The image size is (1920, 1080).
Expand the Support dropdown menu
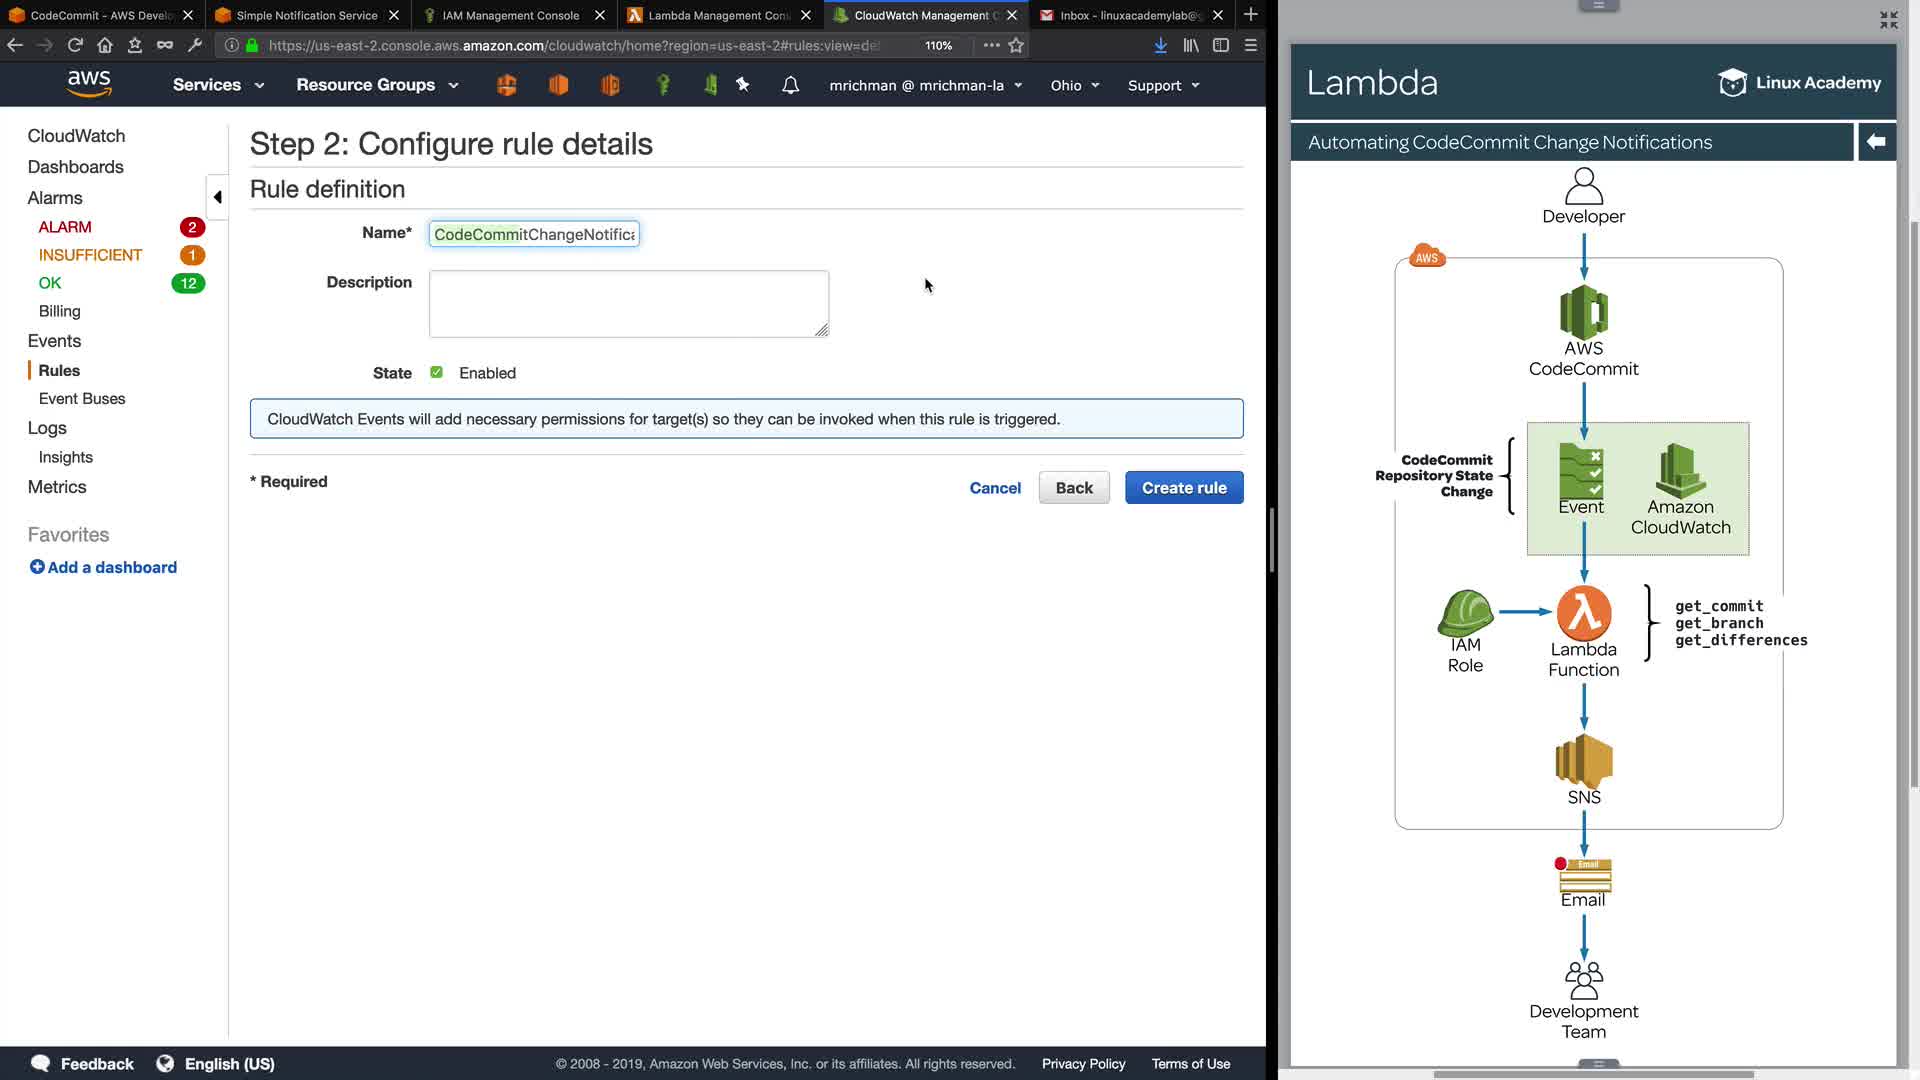[x=1163, y=85]
